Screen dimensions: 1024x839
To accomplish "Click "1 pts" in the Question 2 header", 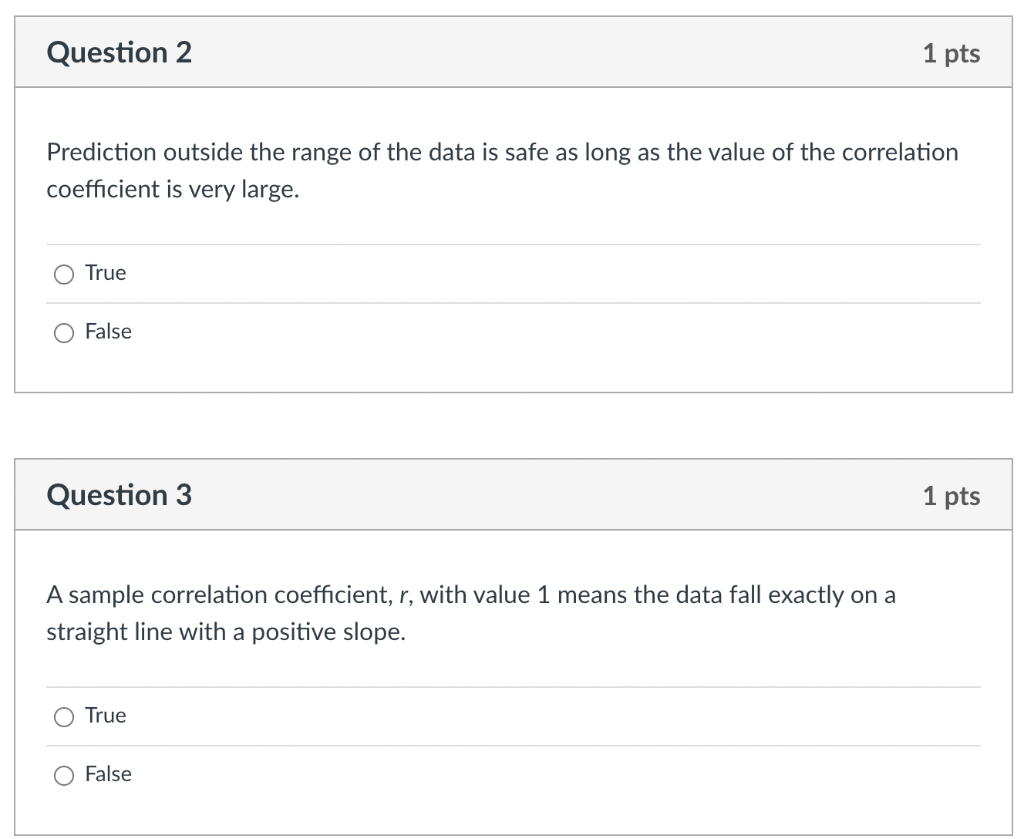I will click(951, 54).
